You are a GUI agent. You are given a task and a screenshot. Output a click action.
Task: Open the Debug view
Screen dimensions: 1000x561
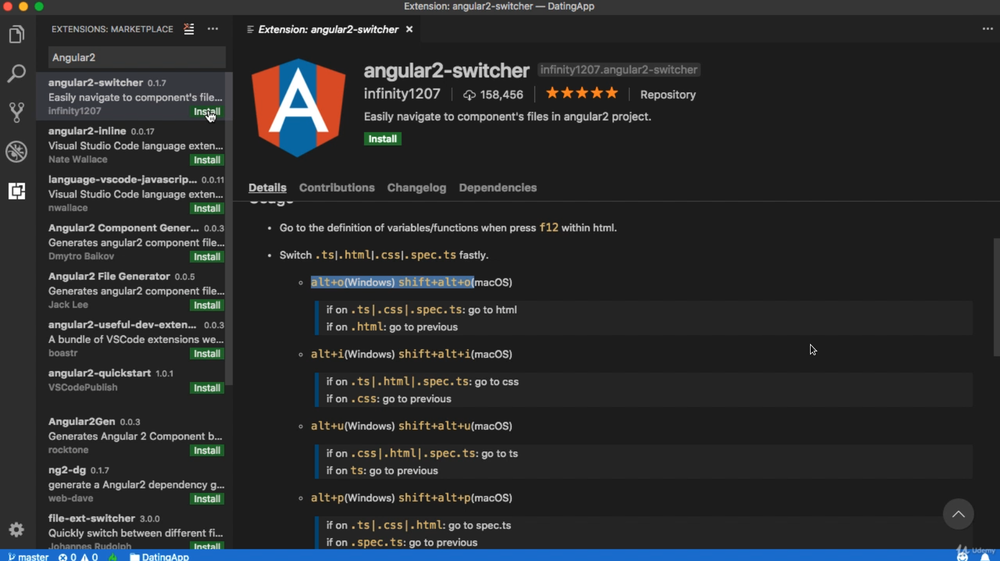[x=16, y=151]
